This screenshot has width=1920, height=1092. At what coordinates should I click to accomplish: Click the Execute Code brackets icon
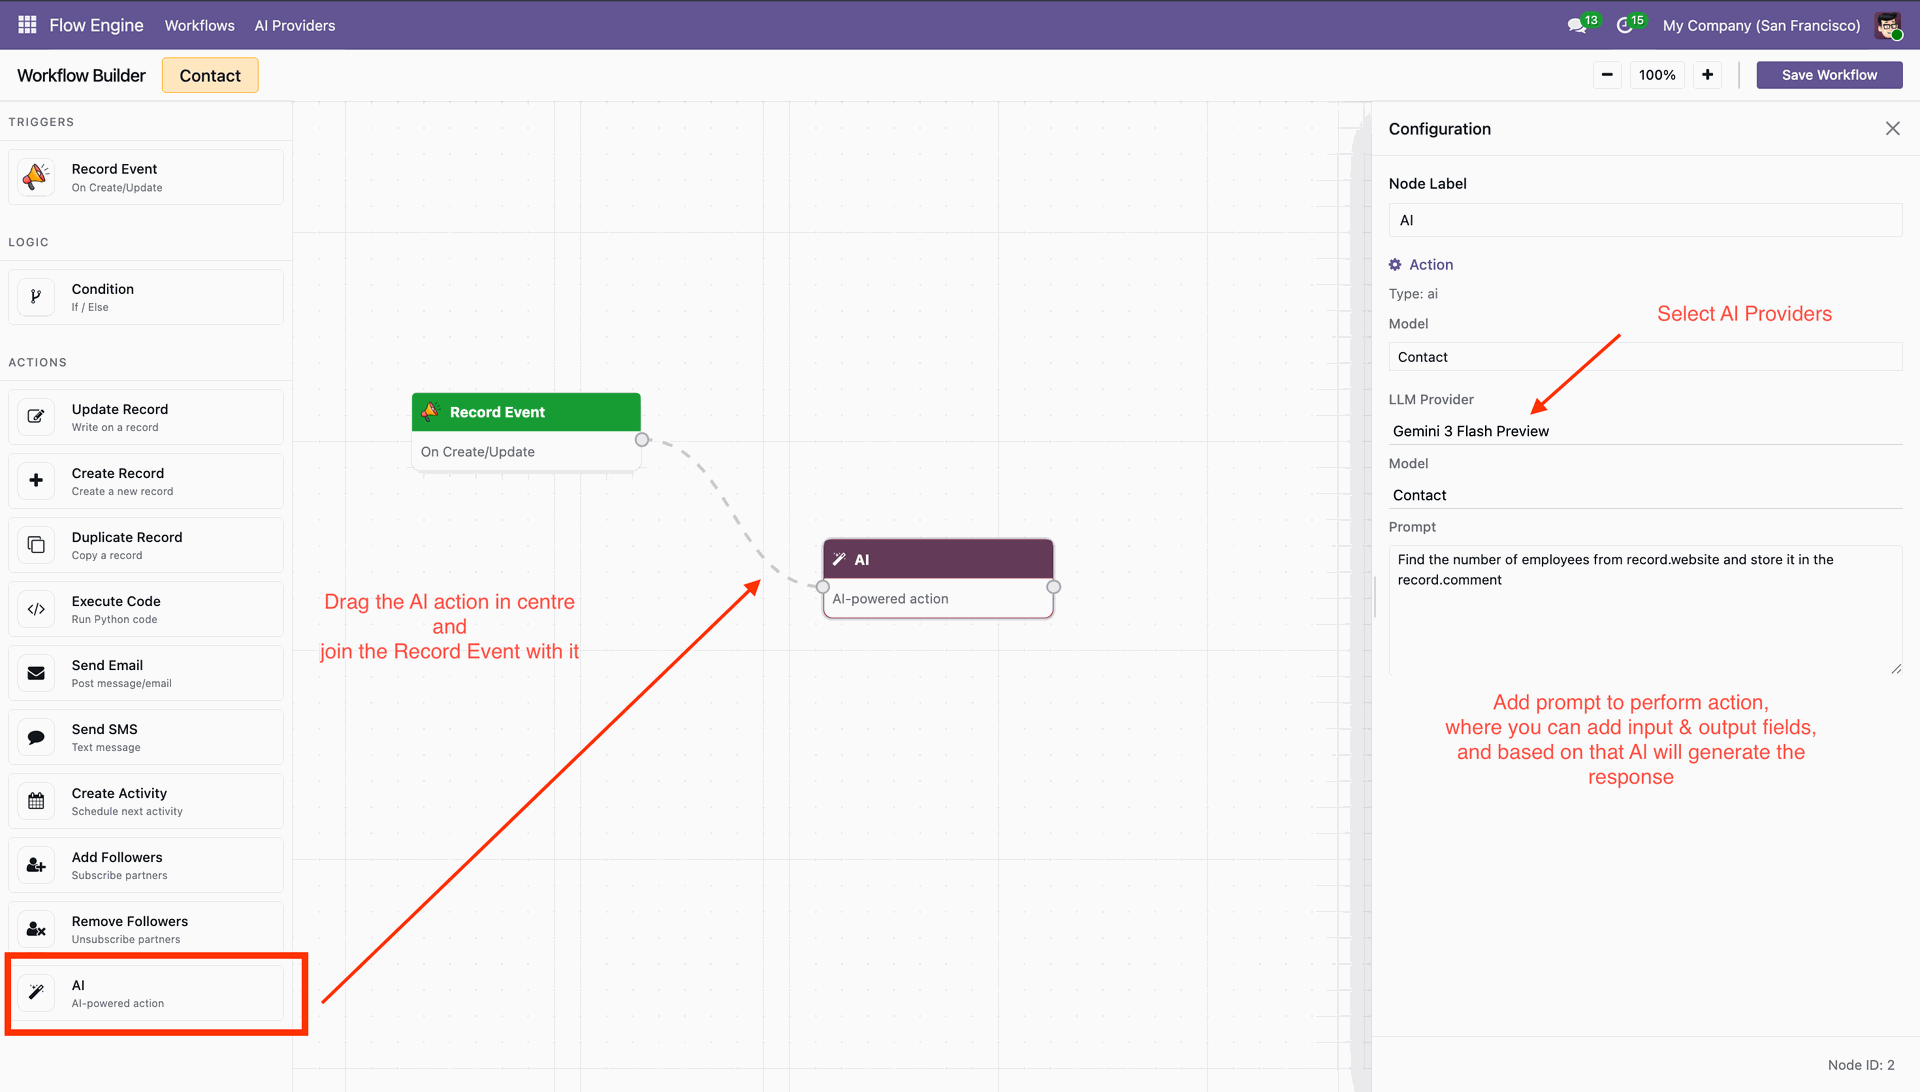click(36, 609)
